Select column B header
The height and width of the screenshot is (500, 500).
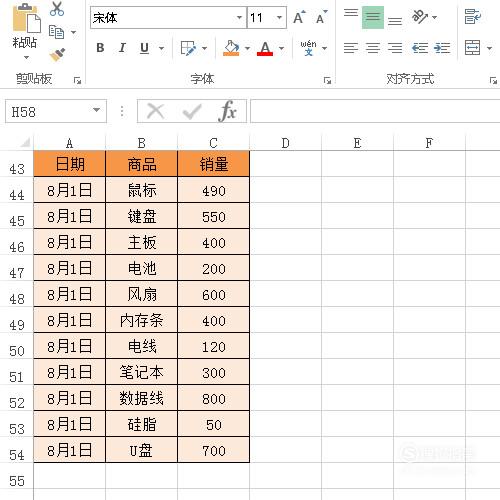142,143
